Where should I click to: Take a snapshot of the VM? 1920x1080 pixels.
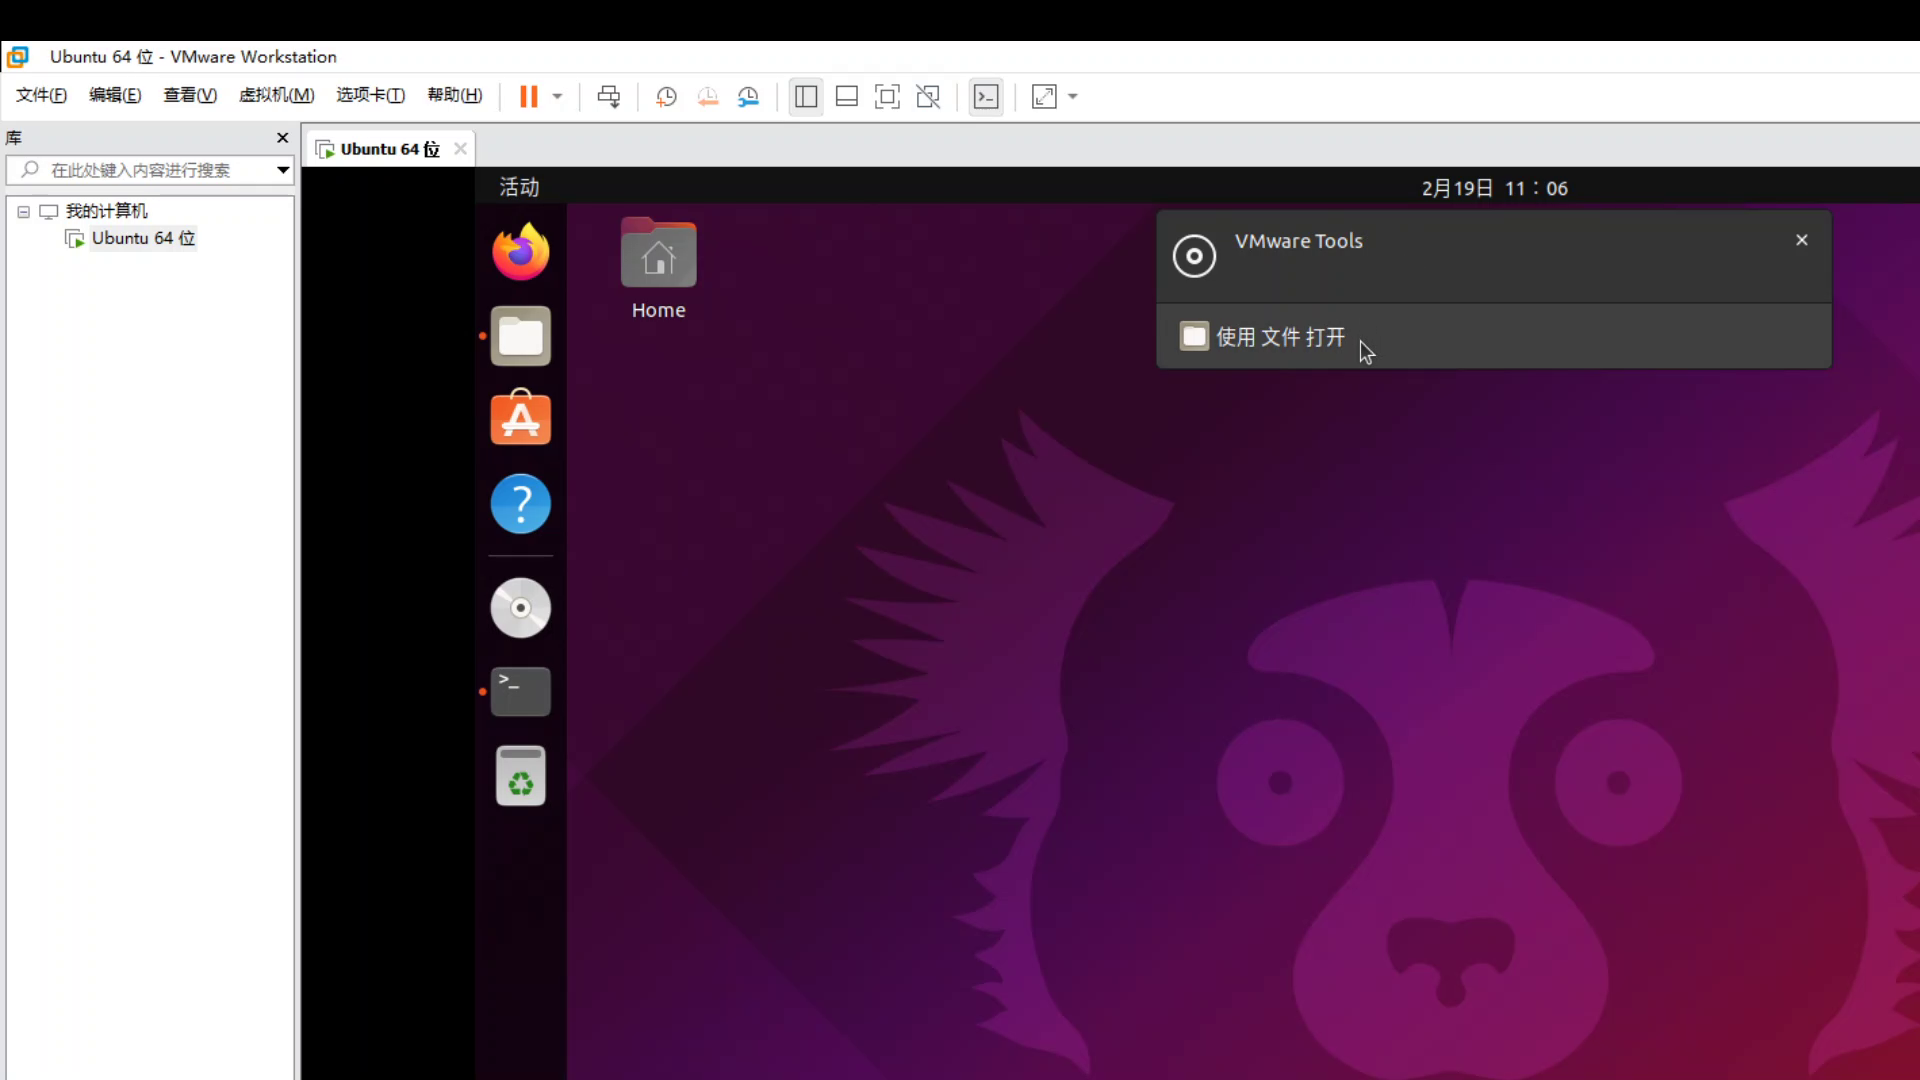(x=666, y=96)
